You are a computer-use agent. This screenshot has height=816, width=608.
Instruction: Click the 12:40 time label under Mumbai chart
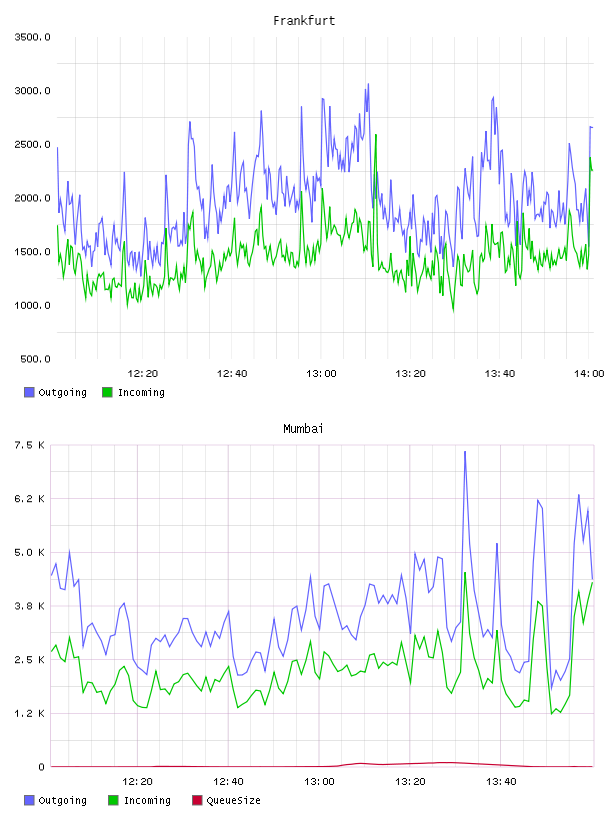(228, 781)
